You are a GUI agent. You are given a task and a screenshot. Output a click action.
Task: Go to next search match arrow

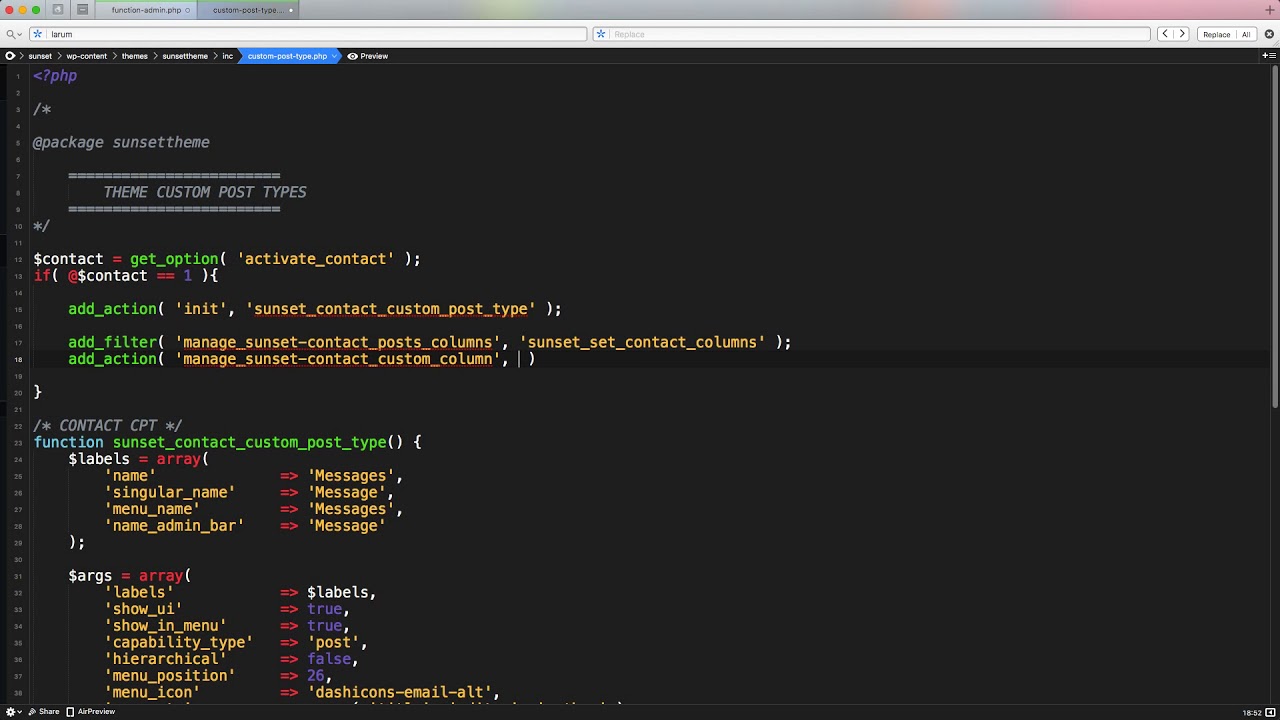coord(1181,34)
